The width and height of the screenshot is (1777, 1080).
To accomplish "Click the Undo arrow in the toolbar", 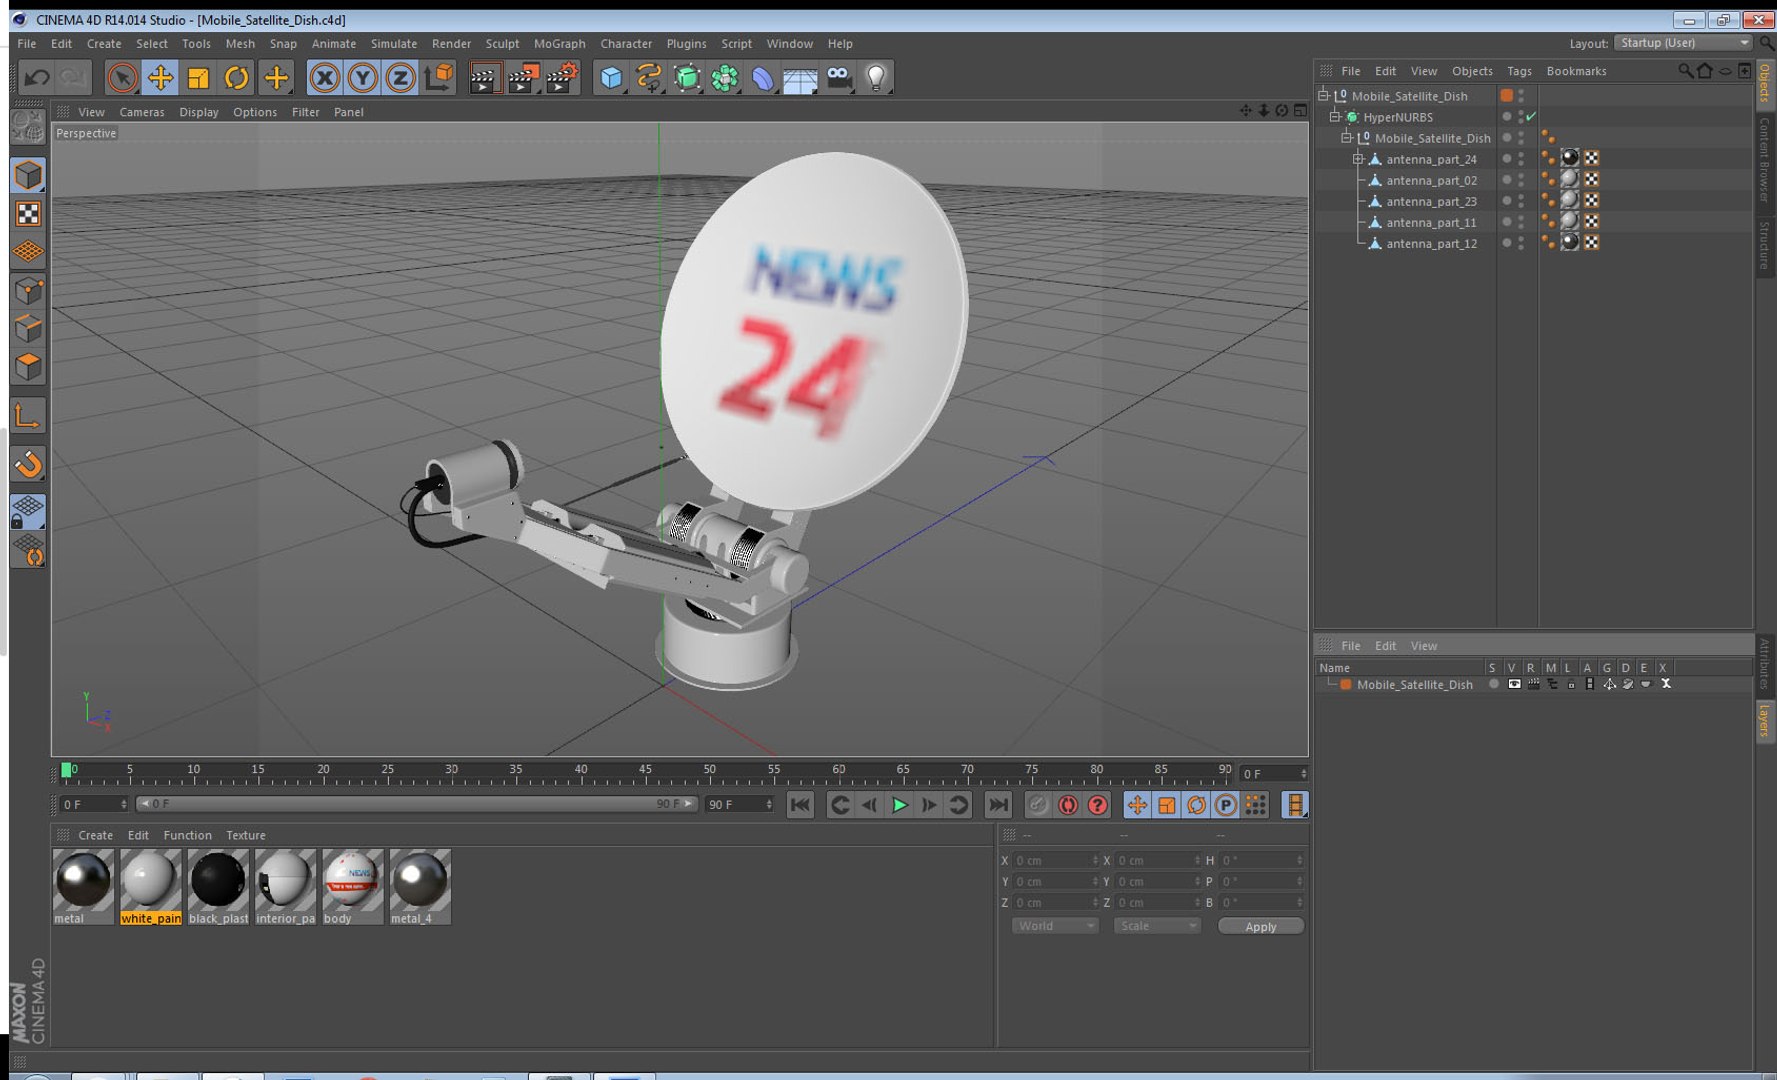I will pyautogui.click(x=37, y=77).
